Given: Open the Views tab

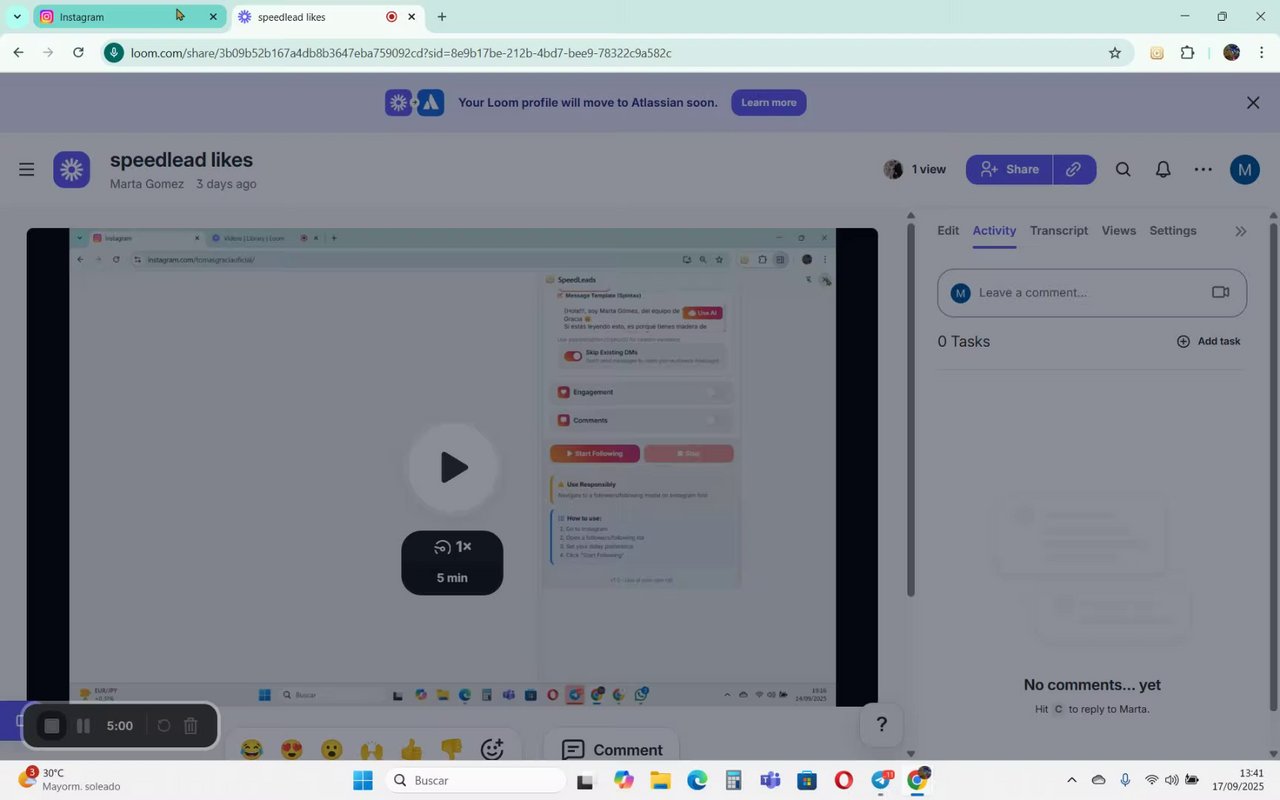Looking at the screenshot, I should 1118,230.
